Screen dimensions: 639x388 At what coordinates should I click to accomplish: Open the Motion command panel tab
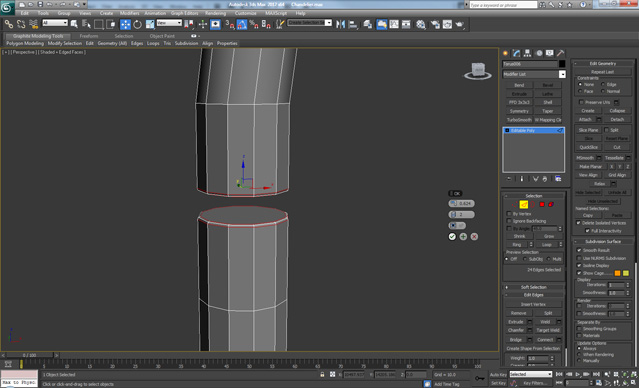539,53
